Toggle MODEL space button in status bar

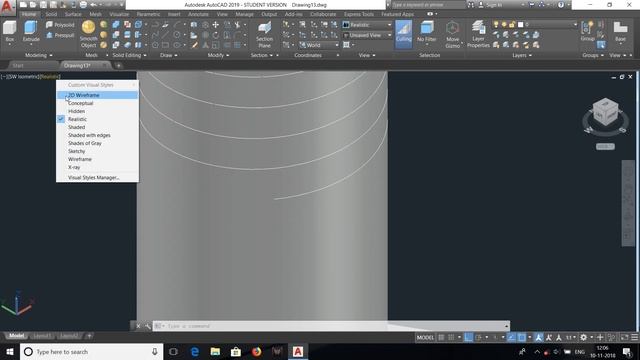425,337
